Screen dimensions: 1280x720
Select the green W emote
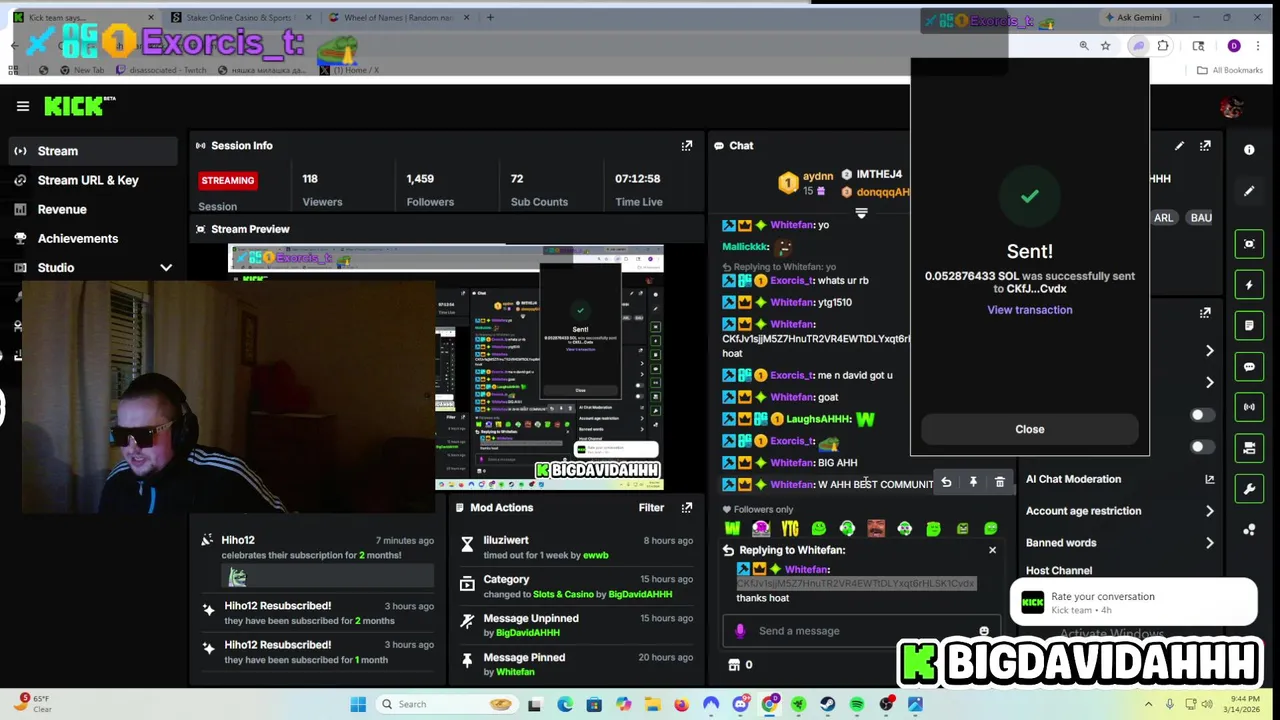pos(733,528)
